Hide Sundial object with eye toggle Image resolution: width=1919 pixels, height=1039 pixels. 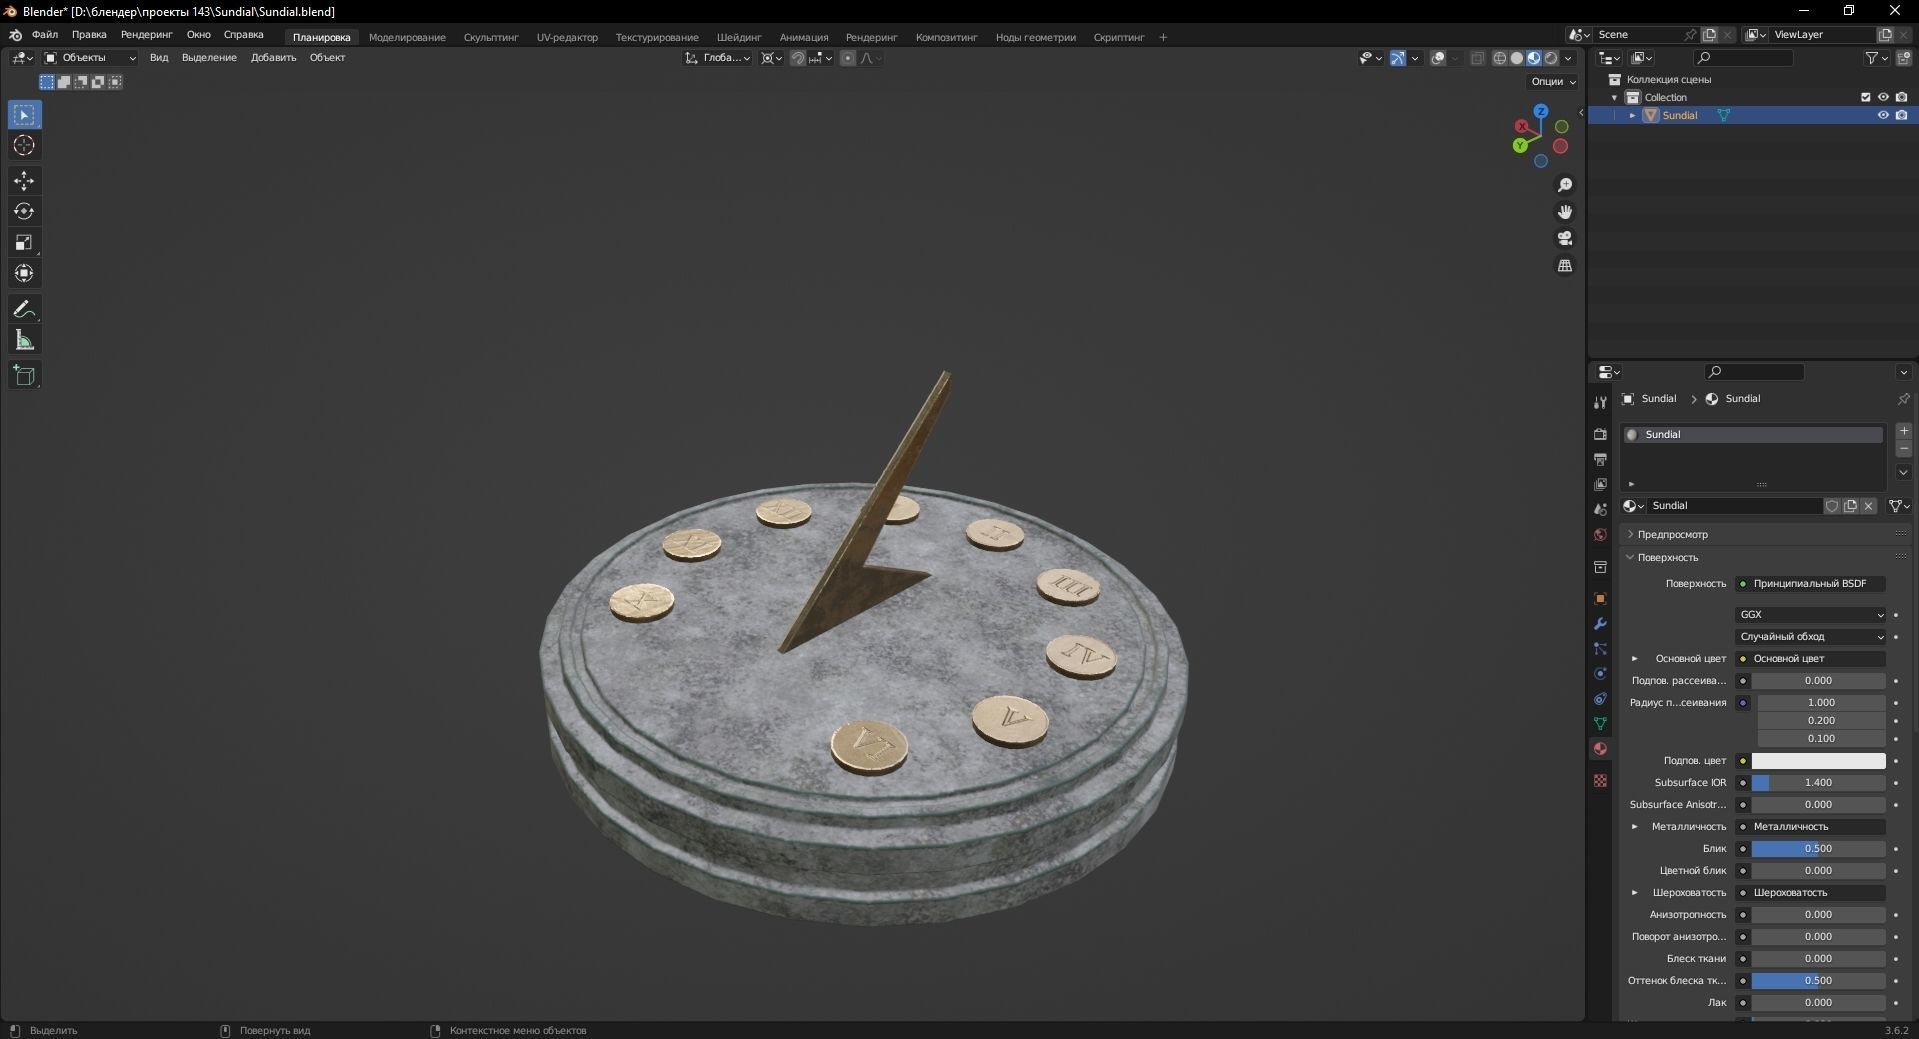(1882, 115)
